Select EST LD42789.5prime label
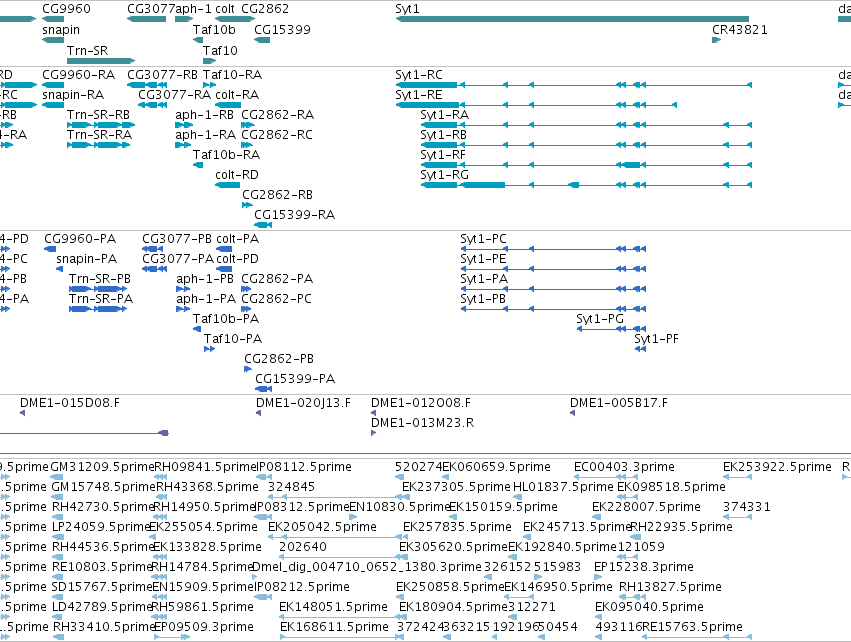The width and height of the screenshot is (851, 642). pos(103,607)
